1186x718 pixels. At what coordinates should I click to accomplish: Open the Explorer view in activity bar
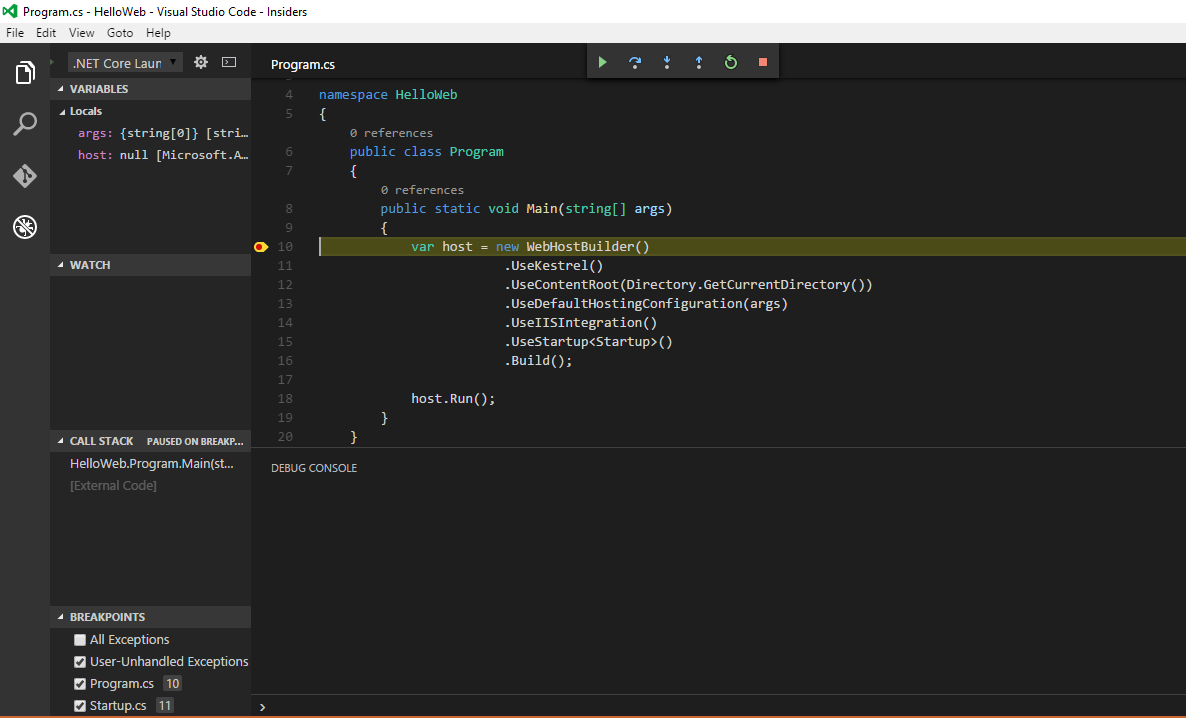[25, 73]
